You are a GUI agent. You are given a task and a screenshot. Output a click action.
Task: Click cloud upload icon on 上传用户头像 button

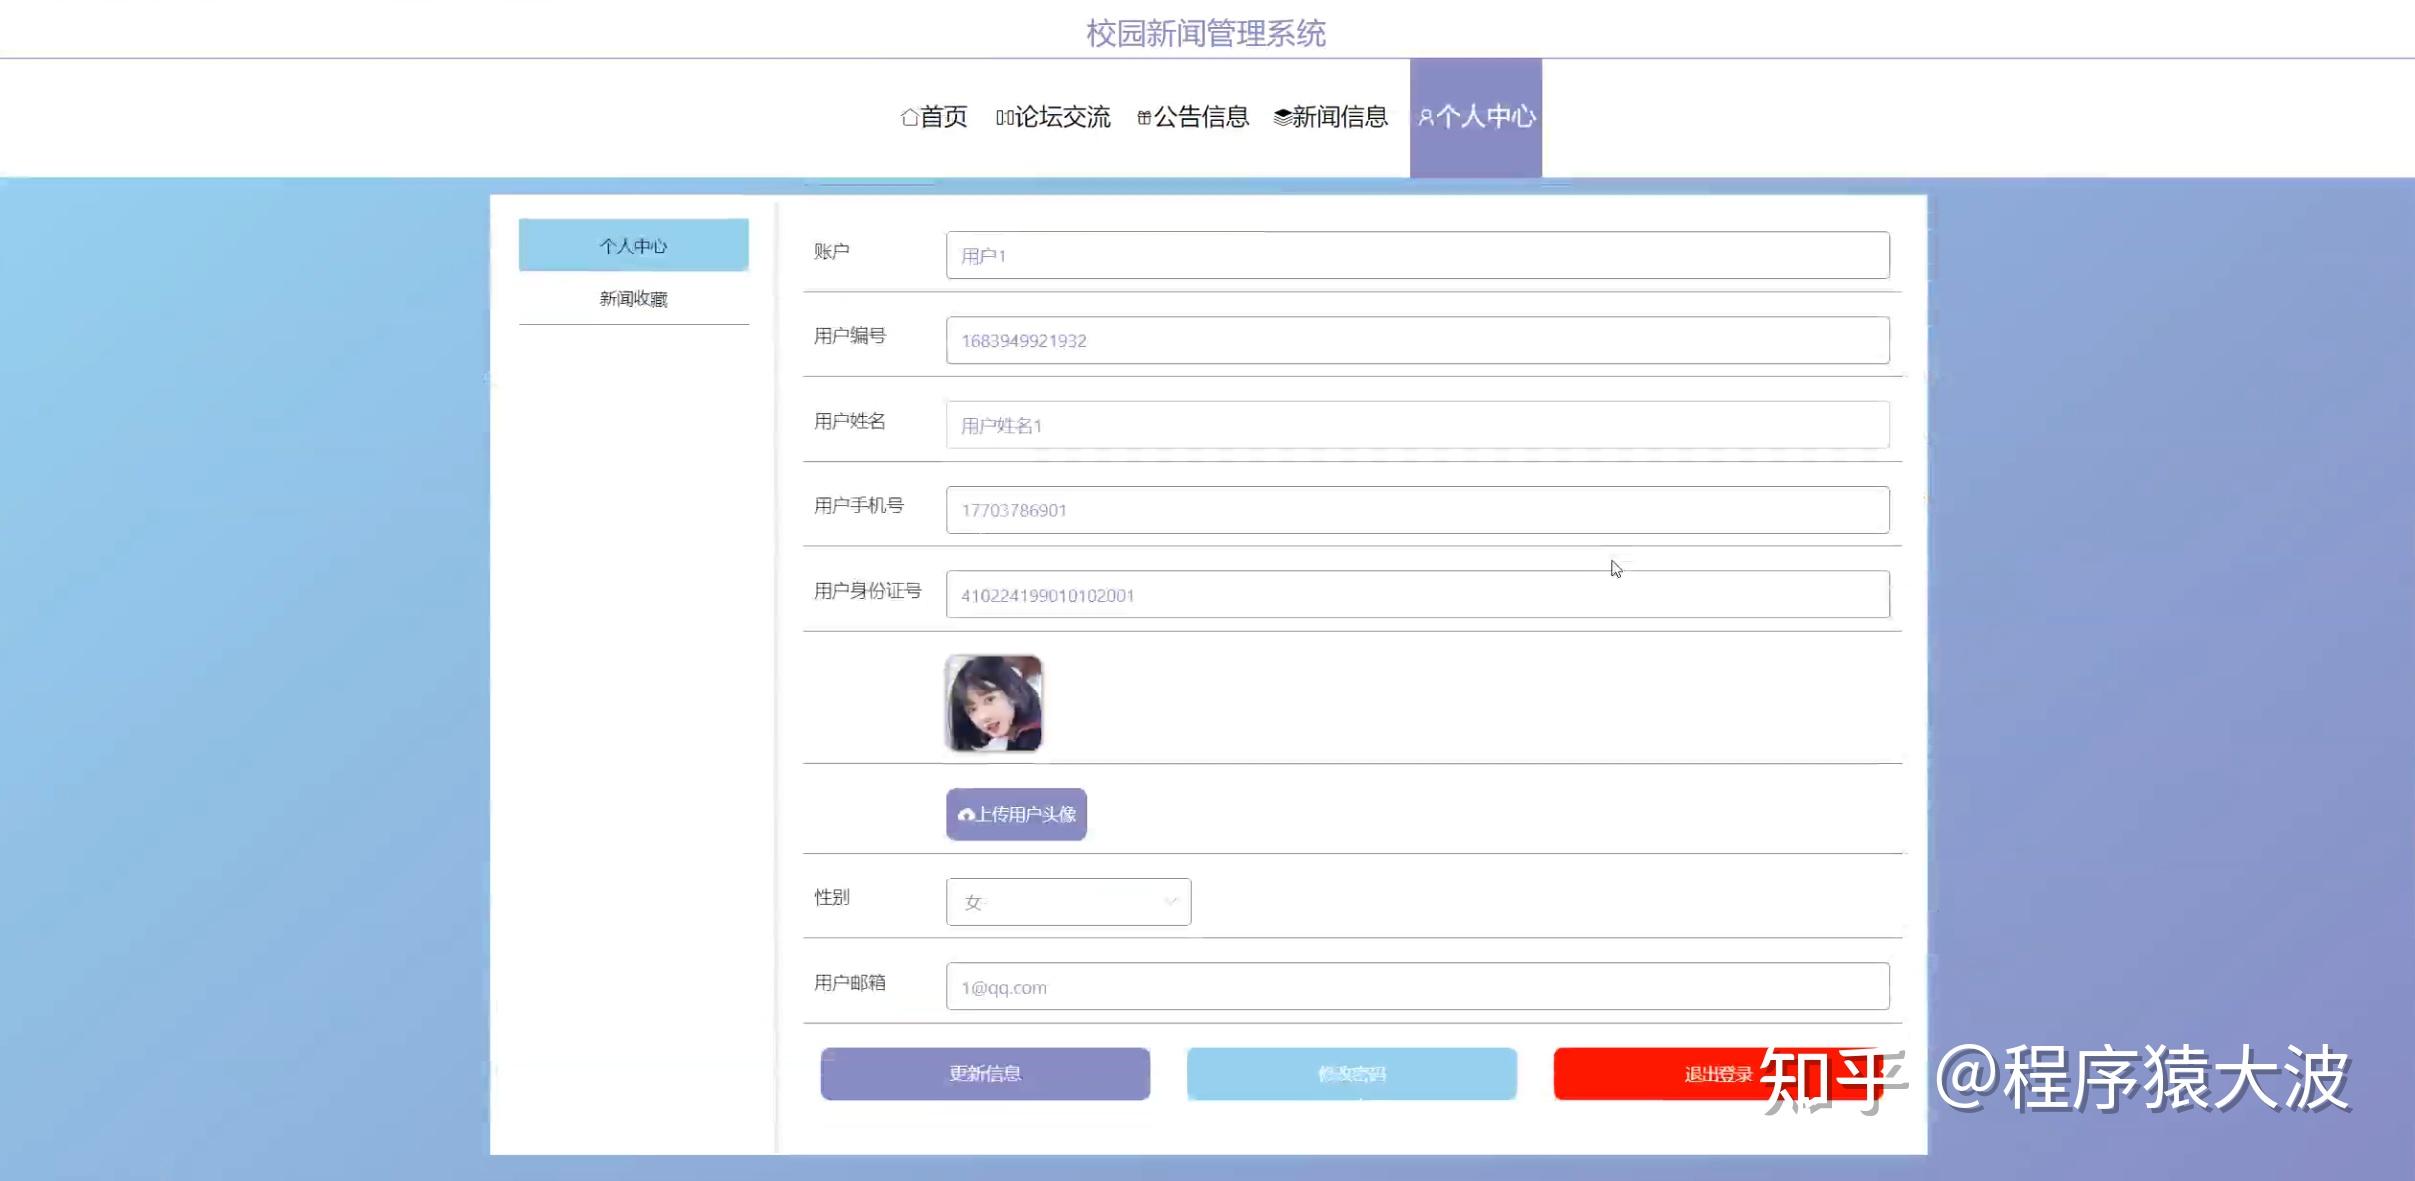click(965, 815)
